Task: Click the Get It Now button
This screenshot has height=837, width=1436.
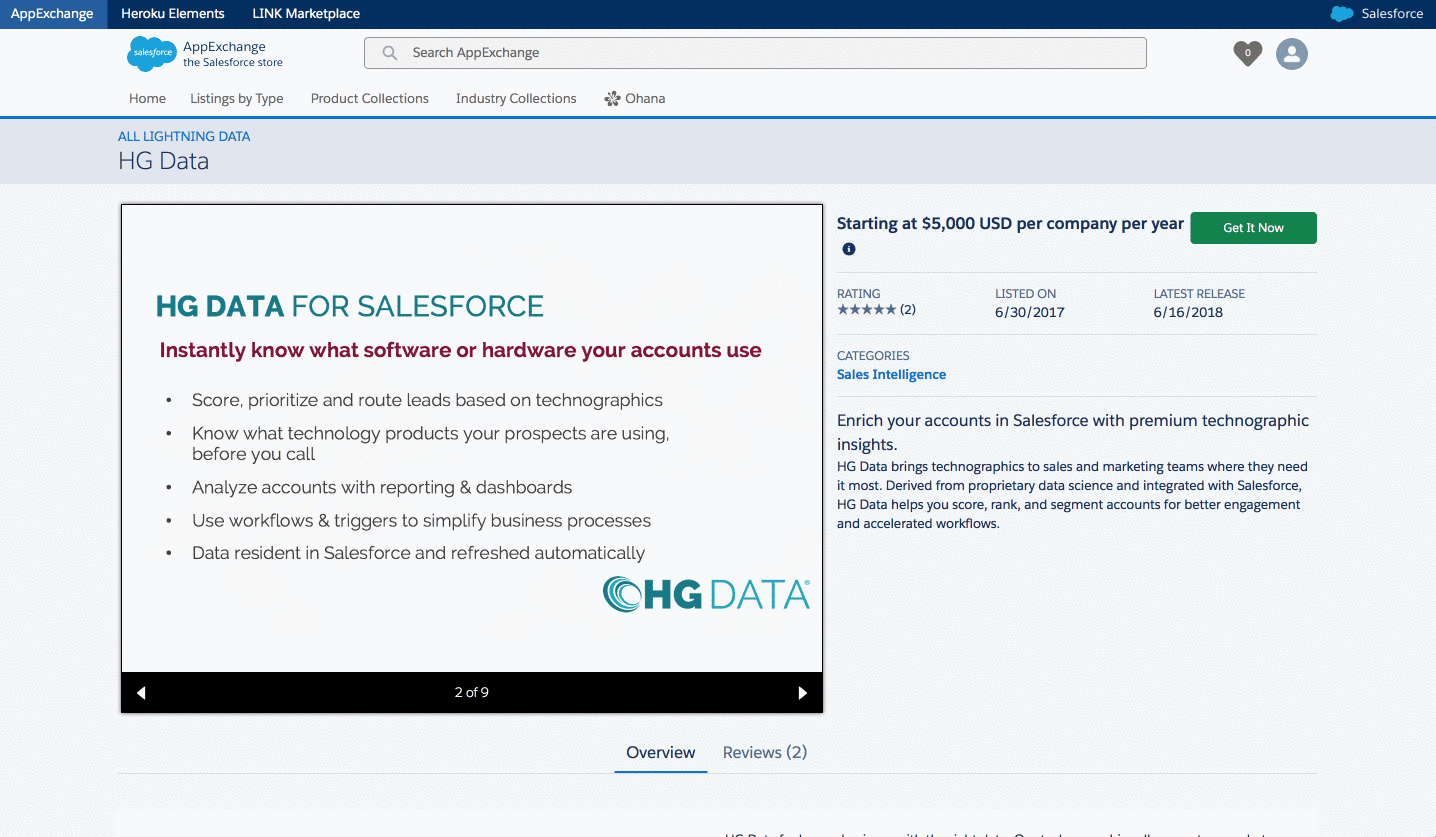Action: (1253, 228)
